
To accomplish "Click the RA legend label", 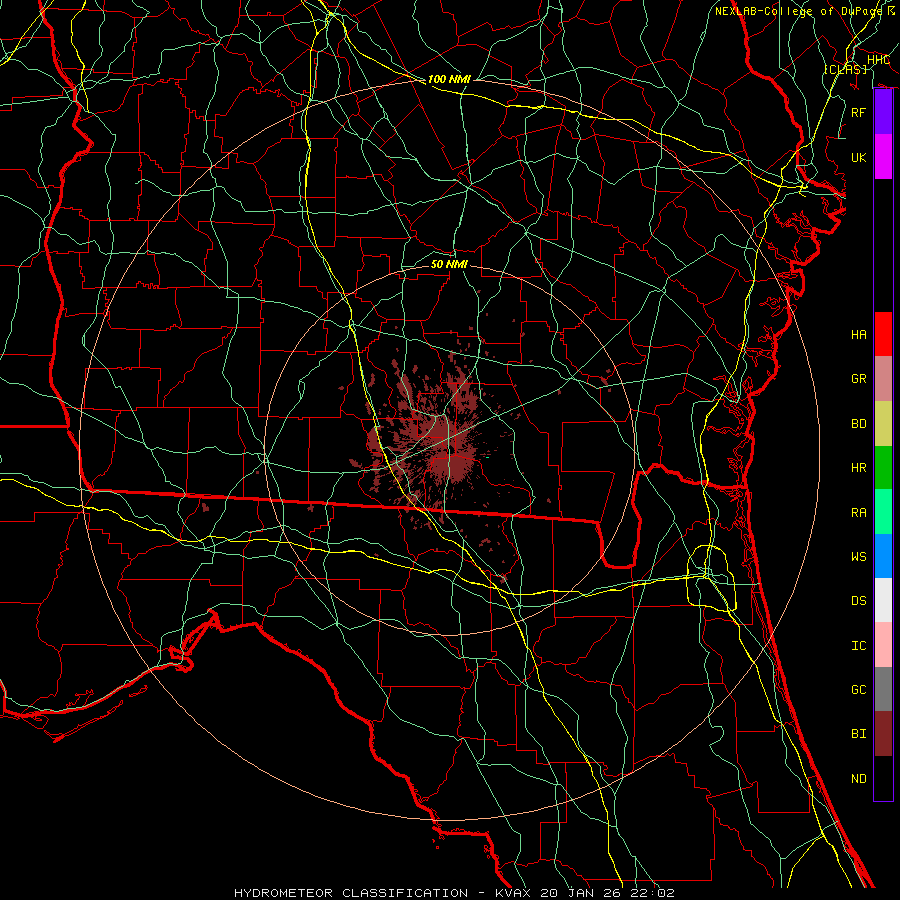I will [859, 513].
